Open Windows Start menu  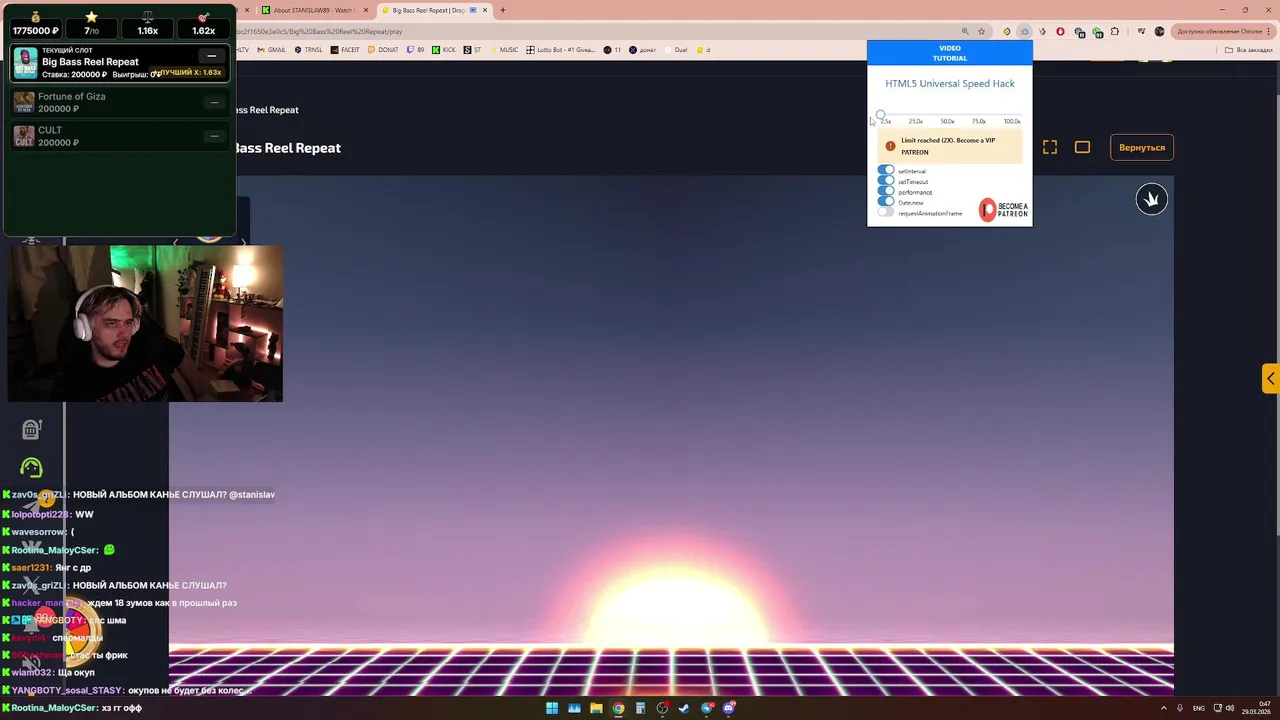(x=552, y=708)
